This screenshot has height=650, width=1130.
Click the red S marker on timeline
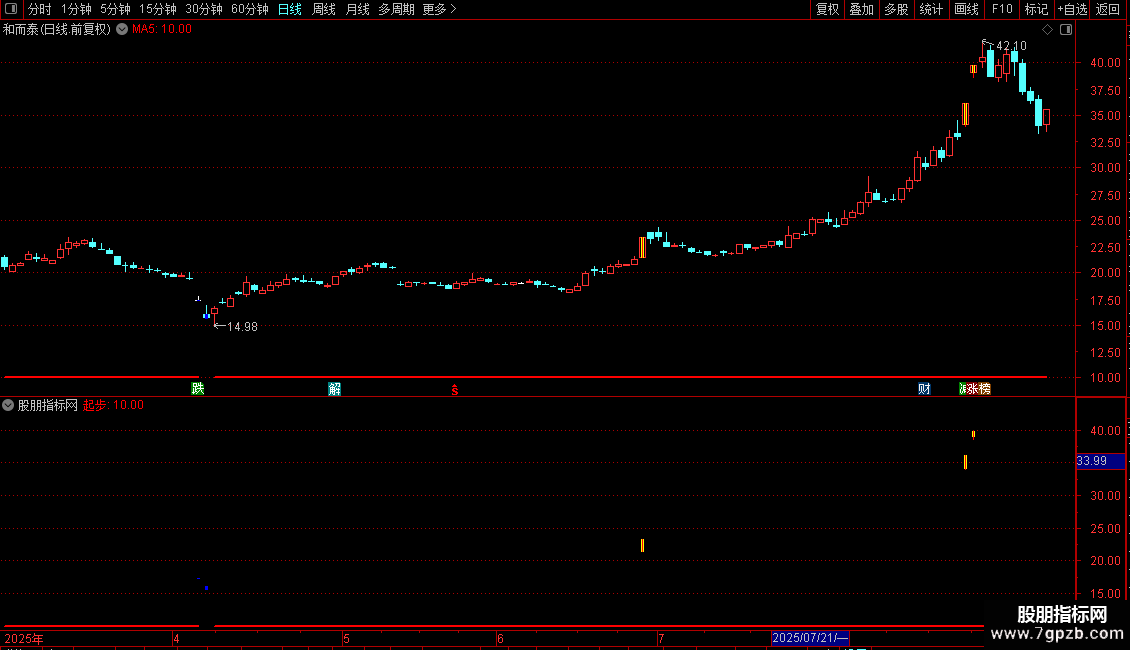click(x=455, y=390)
